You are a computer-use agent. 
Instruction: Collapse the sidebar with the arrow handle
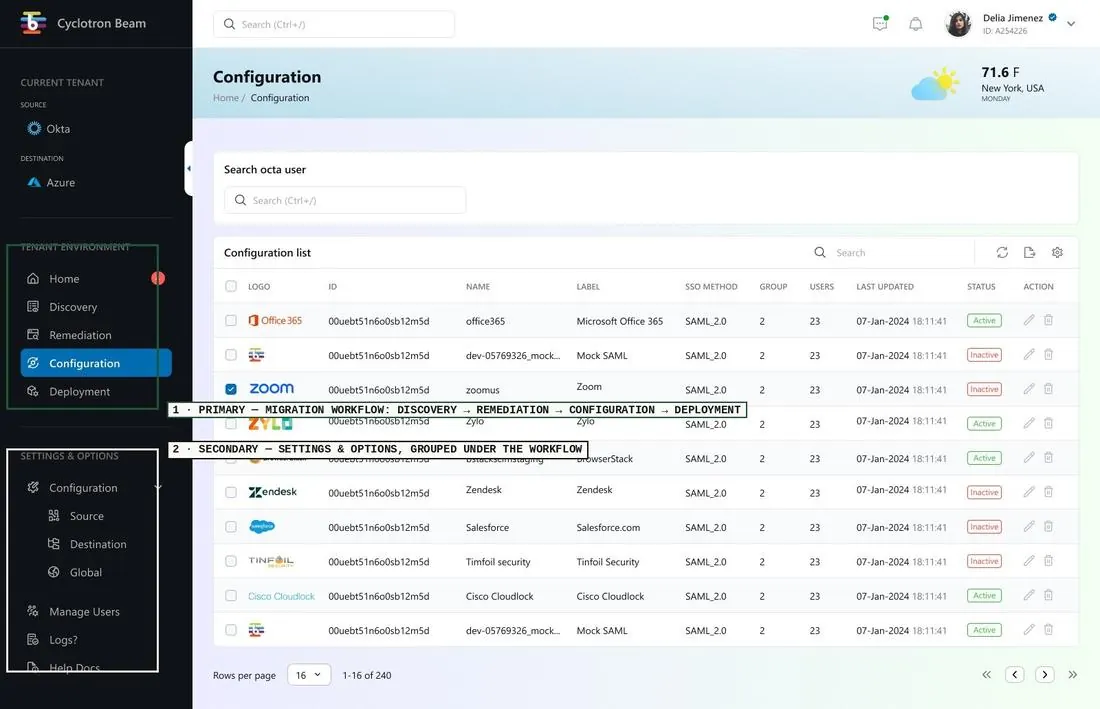(188, 168)
